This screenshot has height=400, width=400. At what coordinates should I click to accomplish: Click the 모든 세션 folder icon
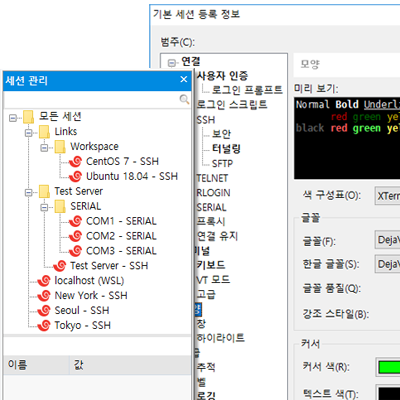tap(28, 117)
